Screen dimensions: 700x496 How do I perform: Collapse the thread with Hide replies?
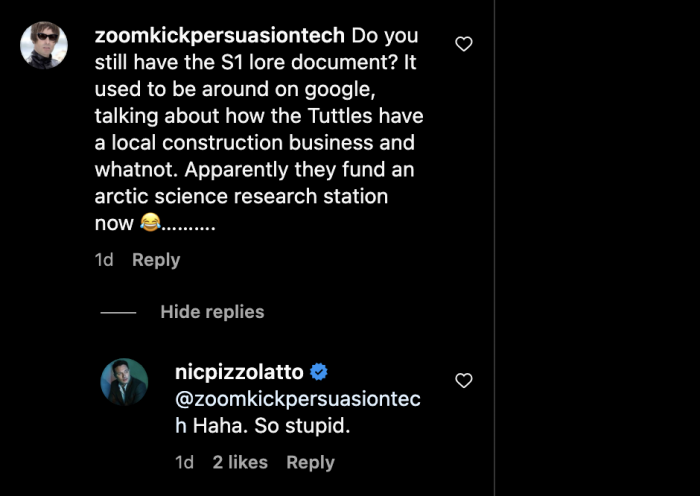[x=212, y=312]
